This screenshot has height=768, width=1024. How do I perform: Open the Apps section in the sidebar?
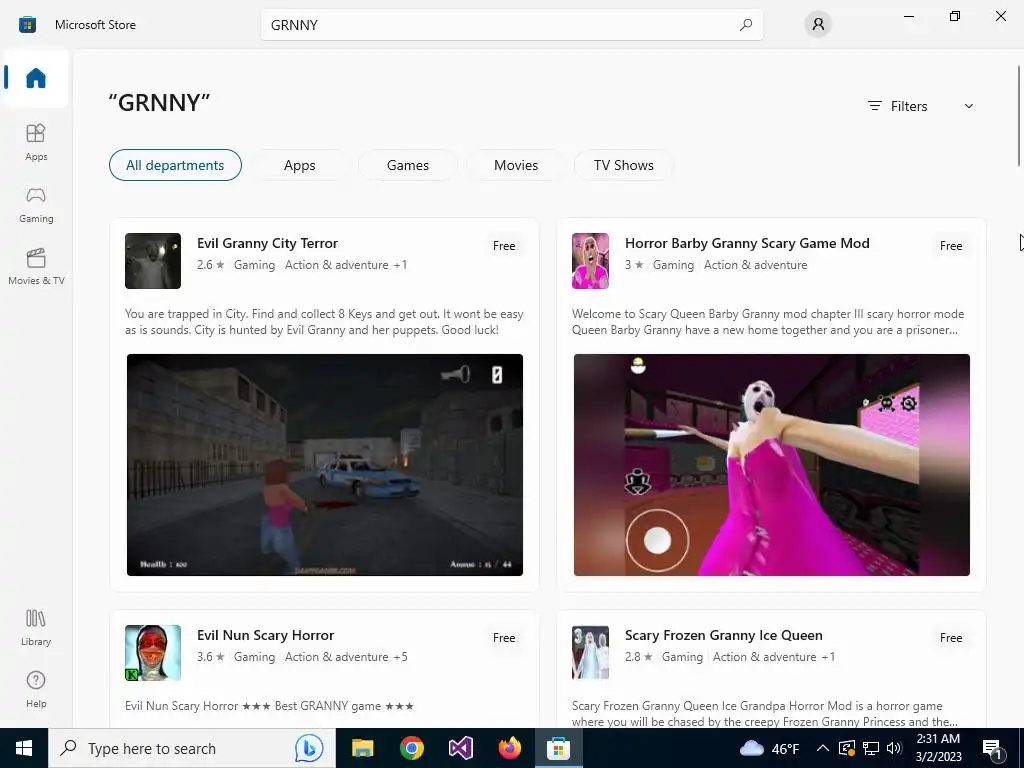36,142
